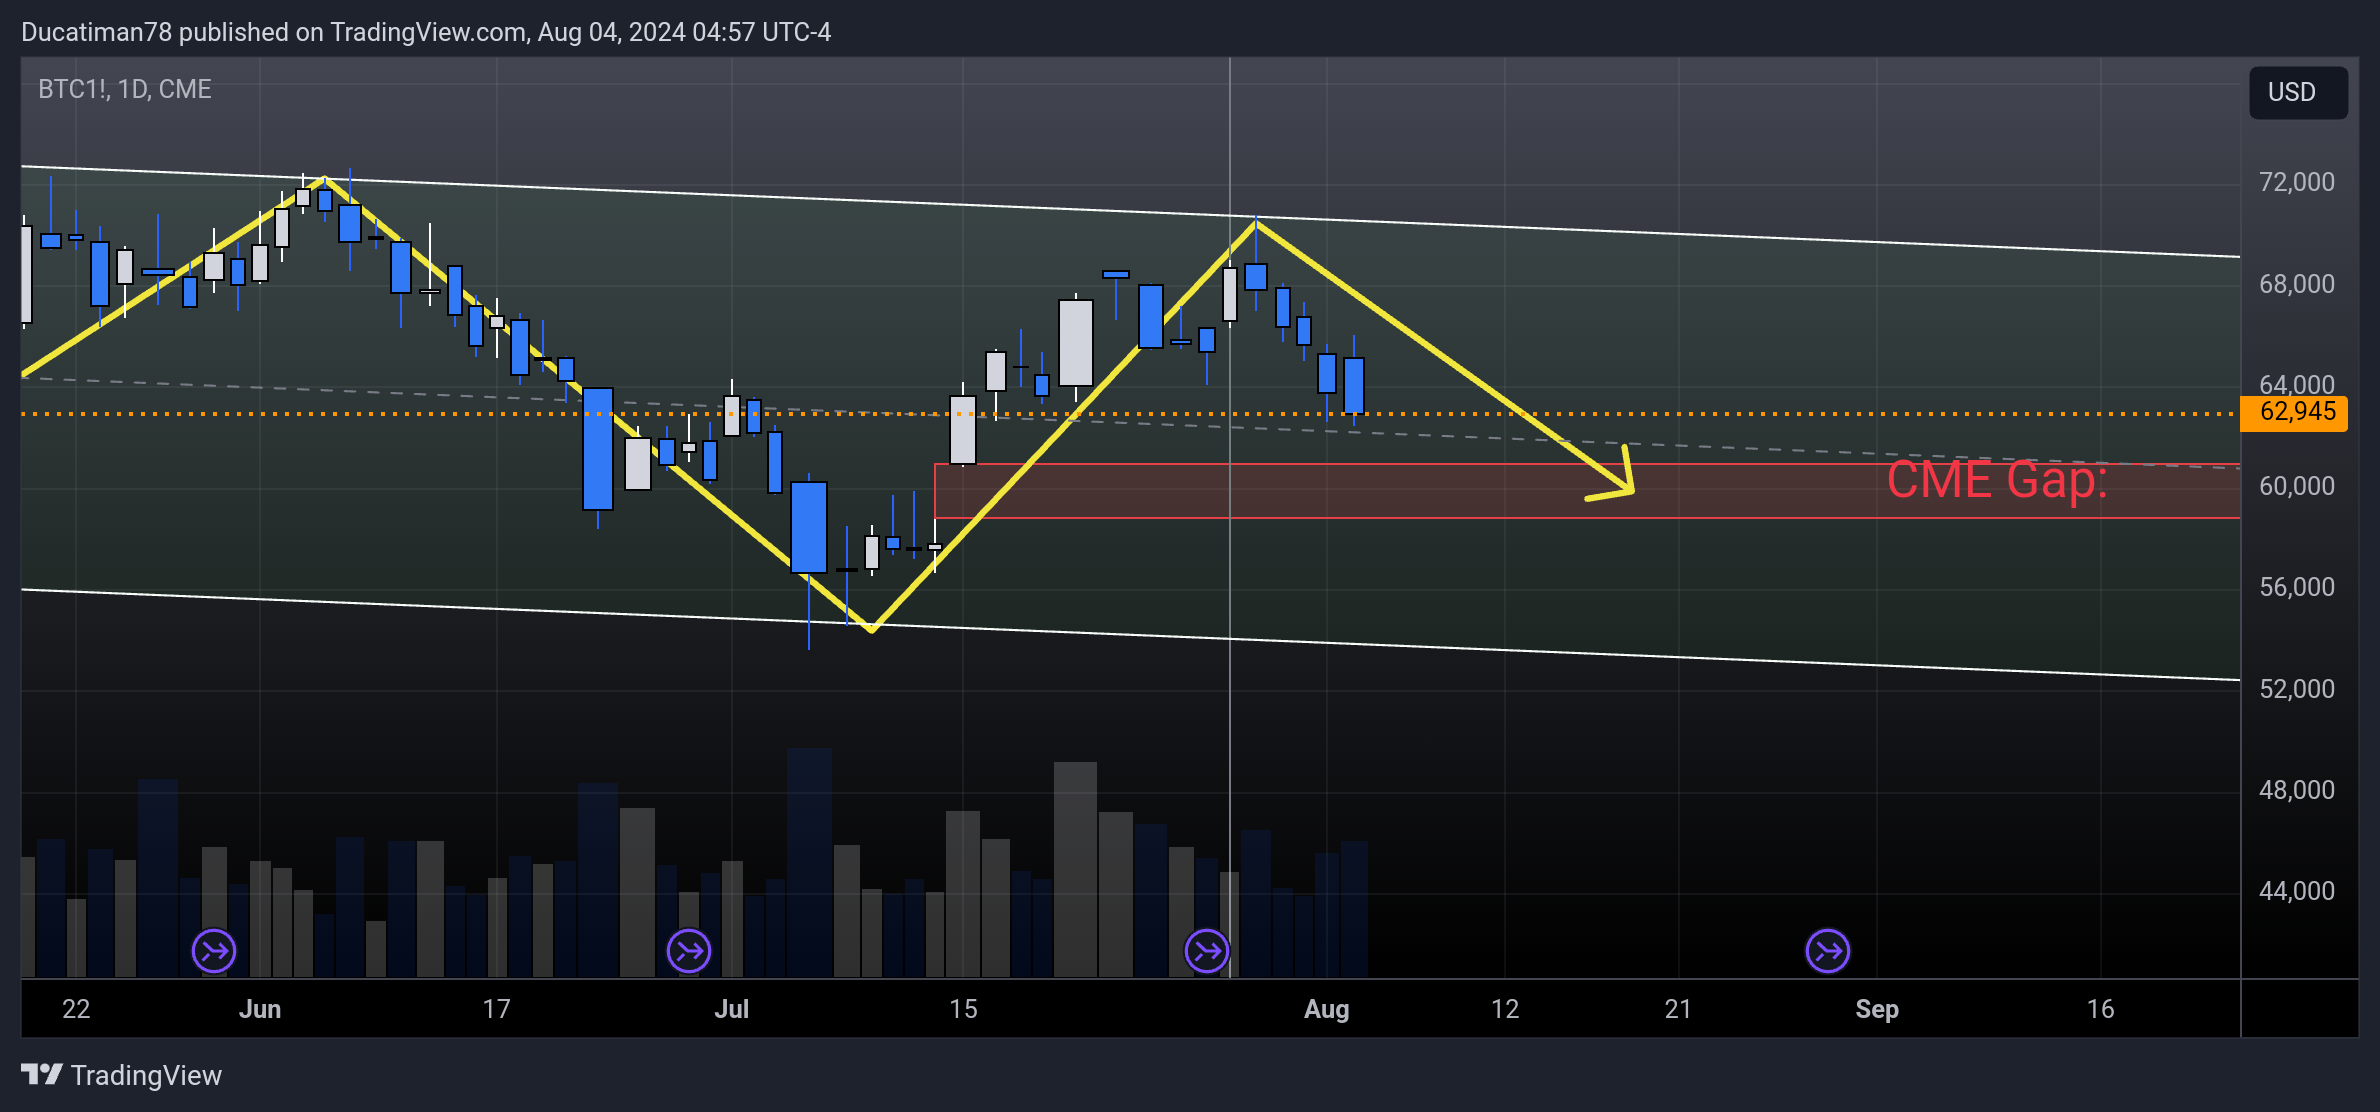Click the 12 date label on time axis

1505,1009
